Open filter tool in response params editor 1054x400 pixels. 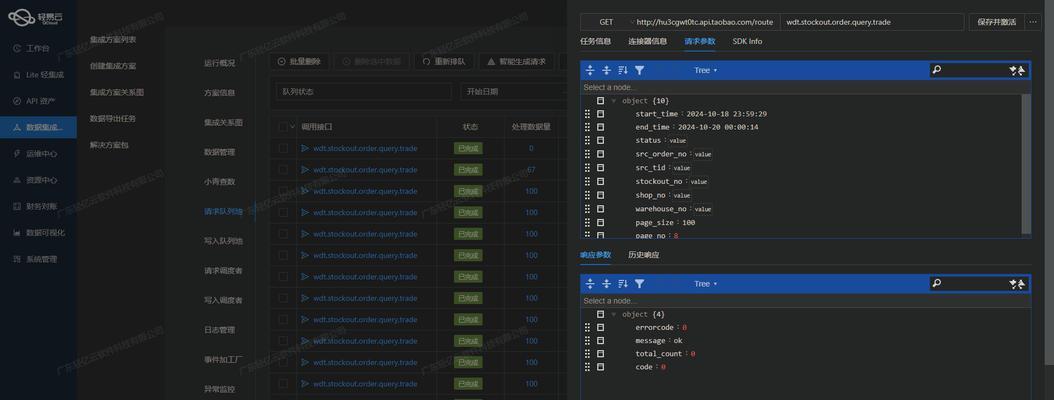pyautogui.click(x=639, y=284)
